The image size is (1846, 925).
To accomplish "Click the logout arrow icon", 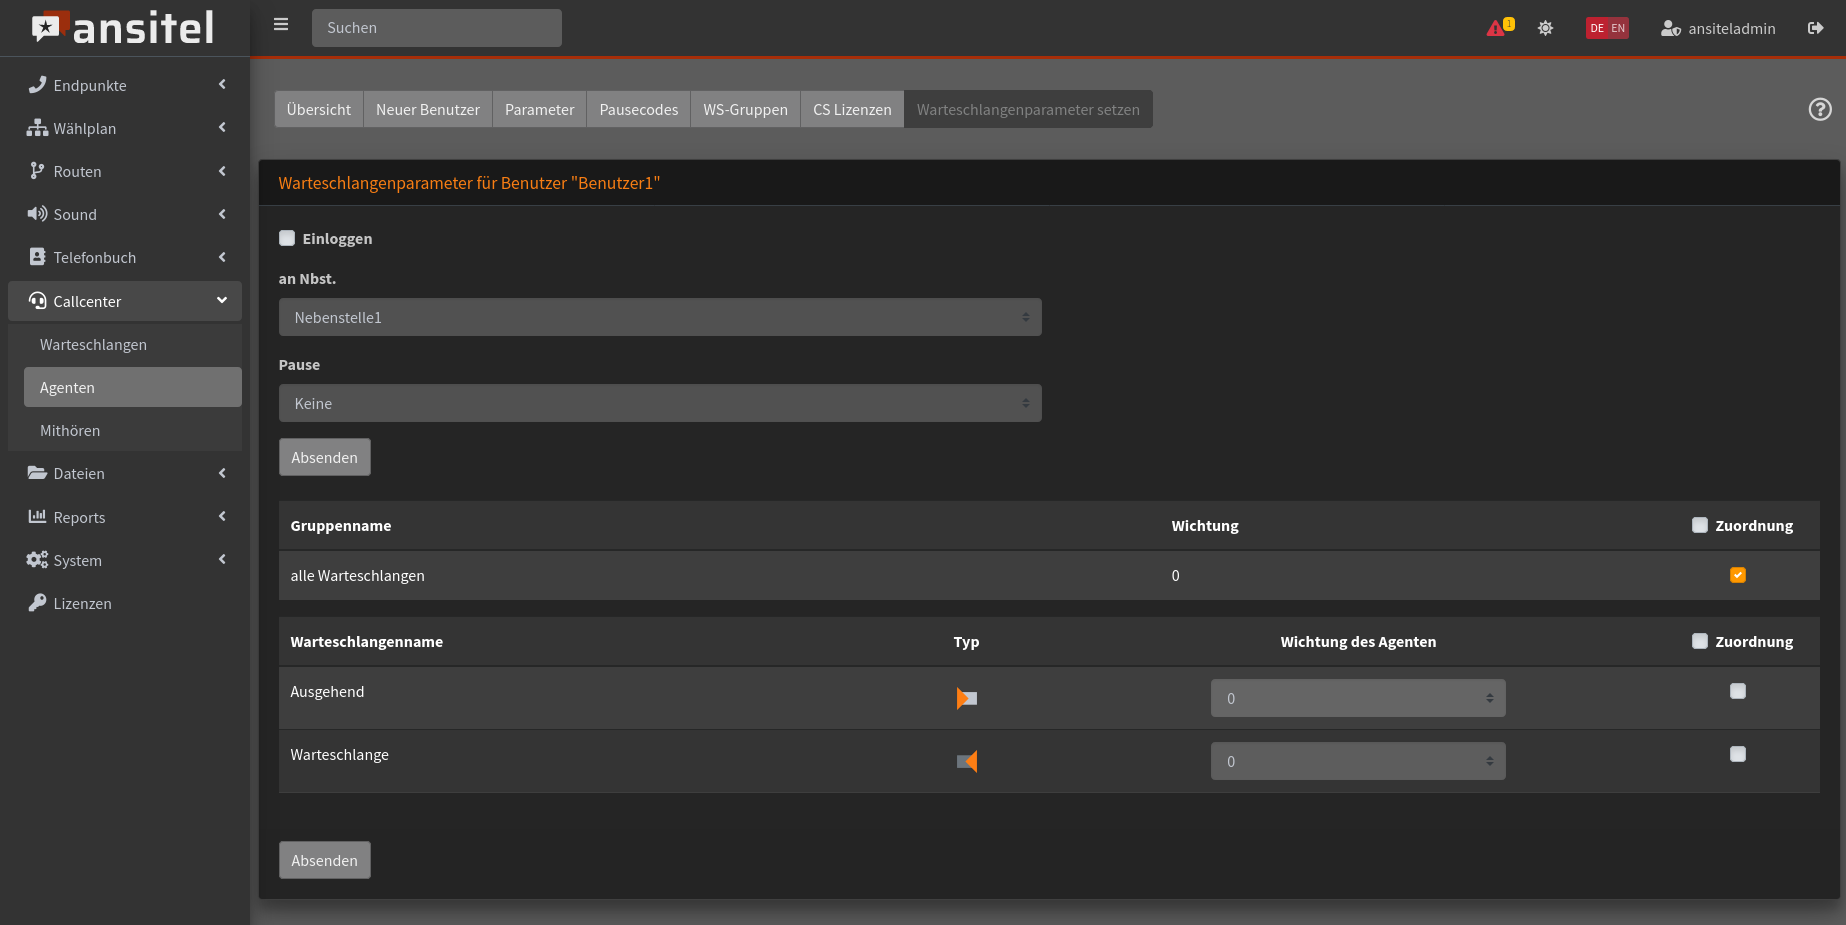I will (1815, 28).
